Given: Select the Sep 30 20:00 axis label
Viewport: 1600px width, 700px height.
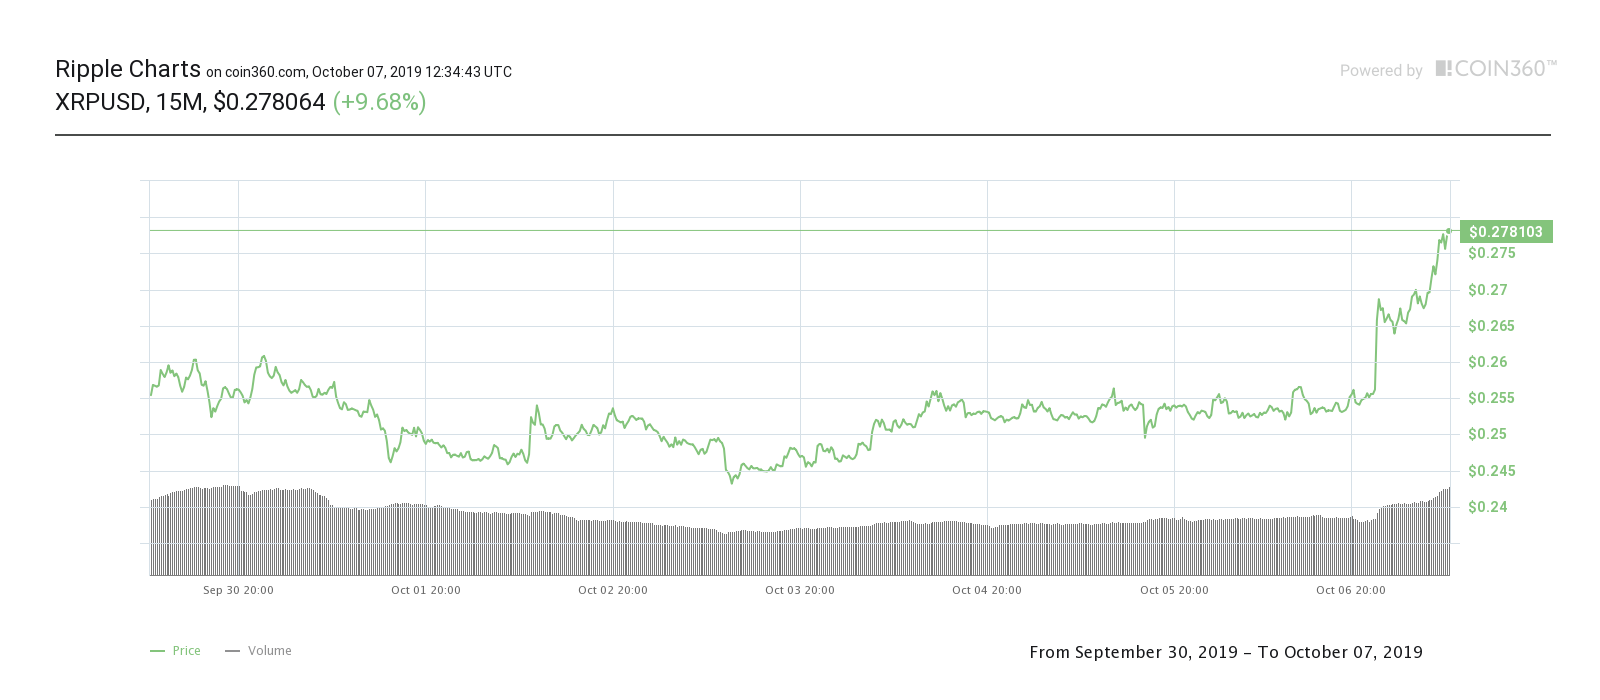Looking at the screenshot, I should pos(238,590).
